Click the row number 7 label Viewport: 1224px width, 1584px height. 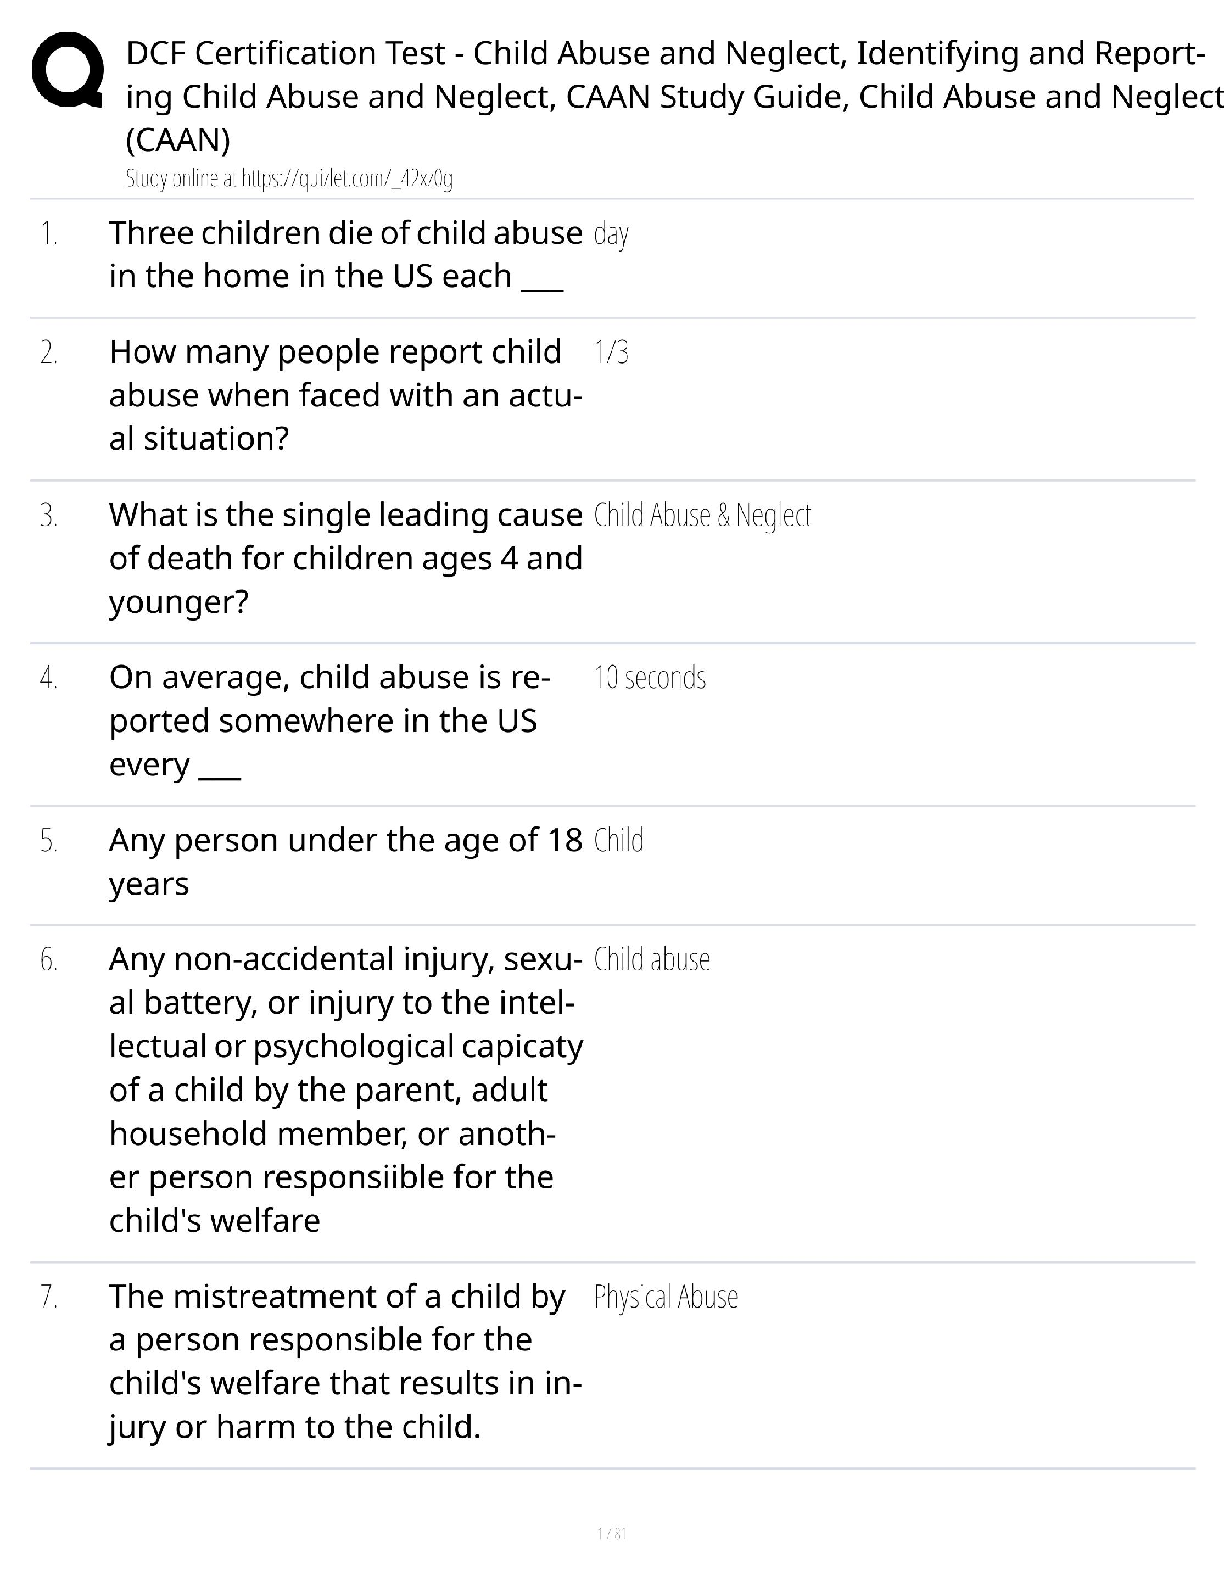(49, 1297)
